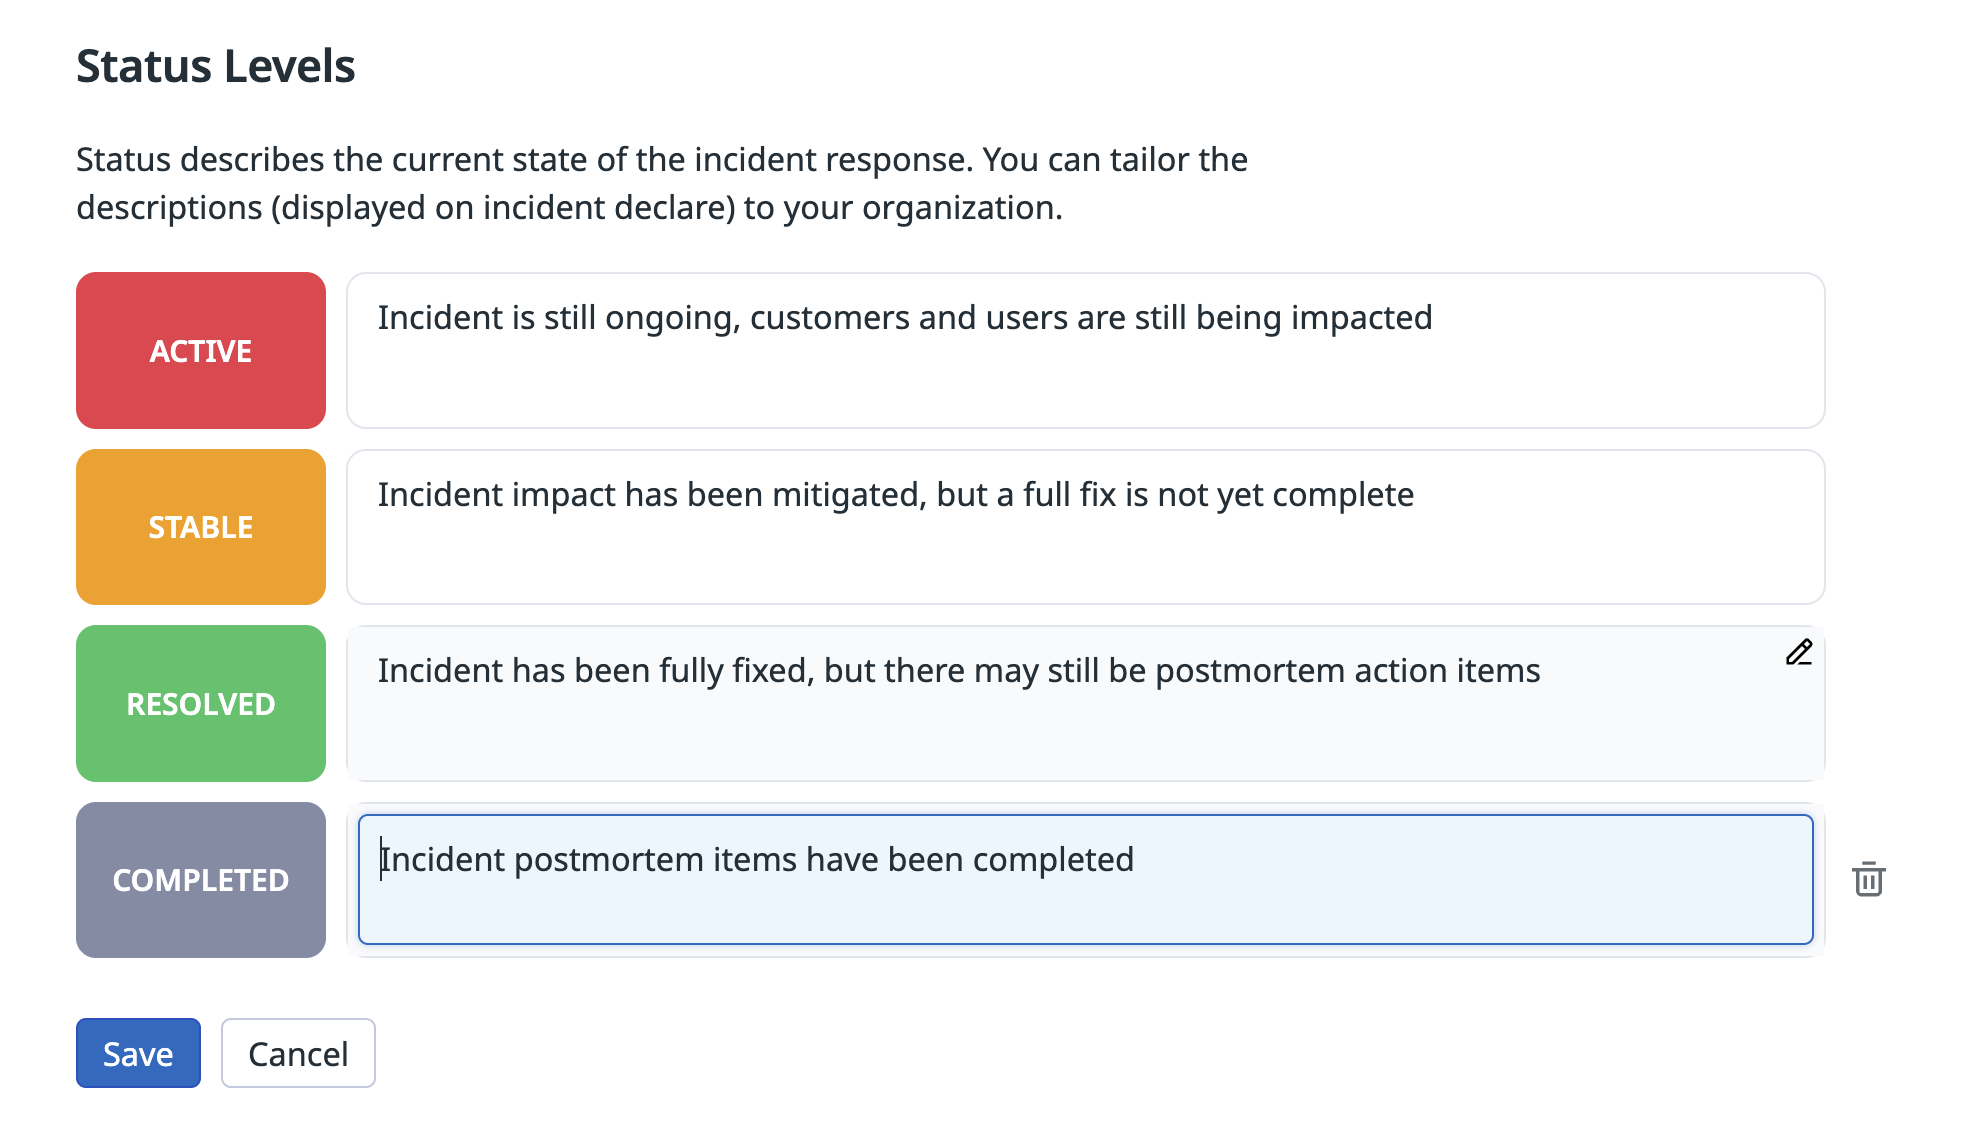Screen dimensions: 1974x1140
Task: Focus the Completed status description input
Action: (1085, 880)
